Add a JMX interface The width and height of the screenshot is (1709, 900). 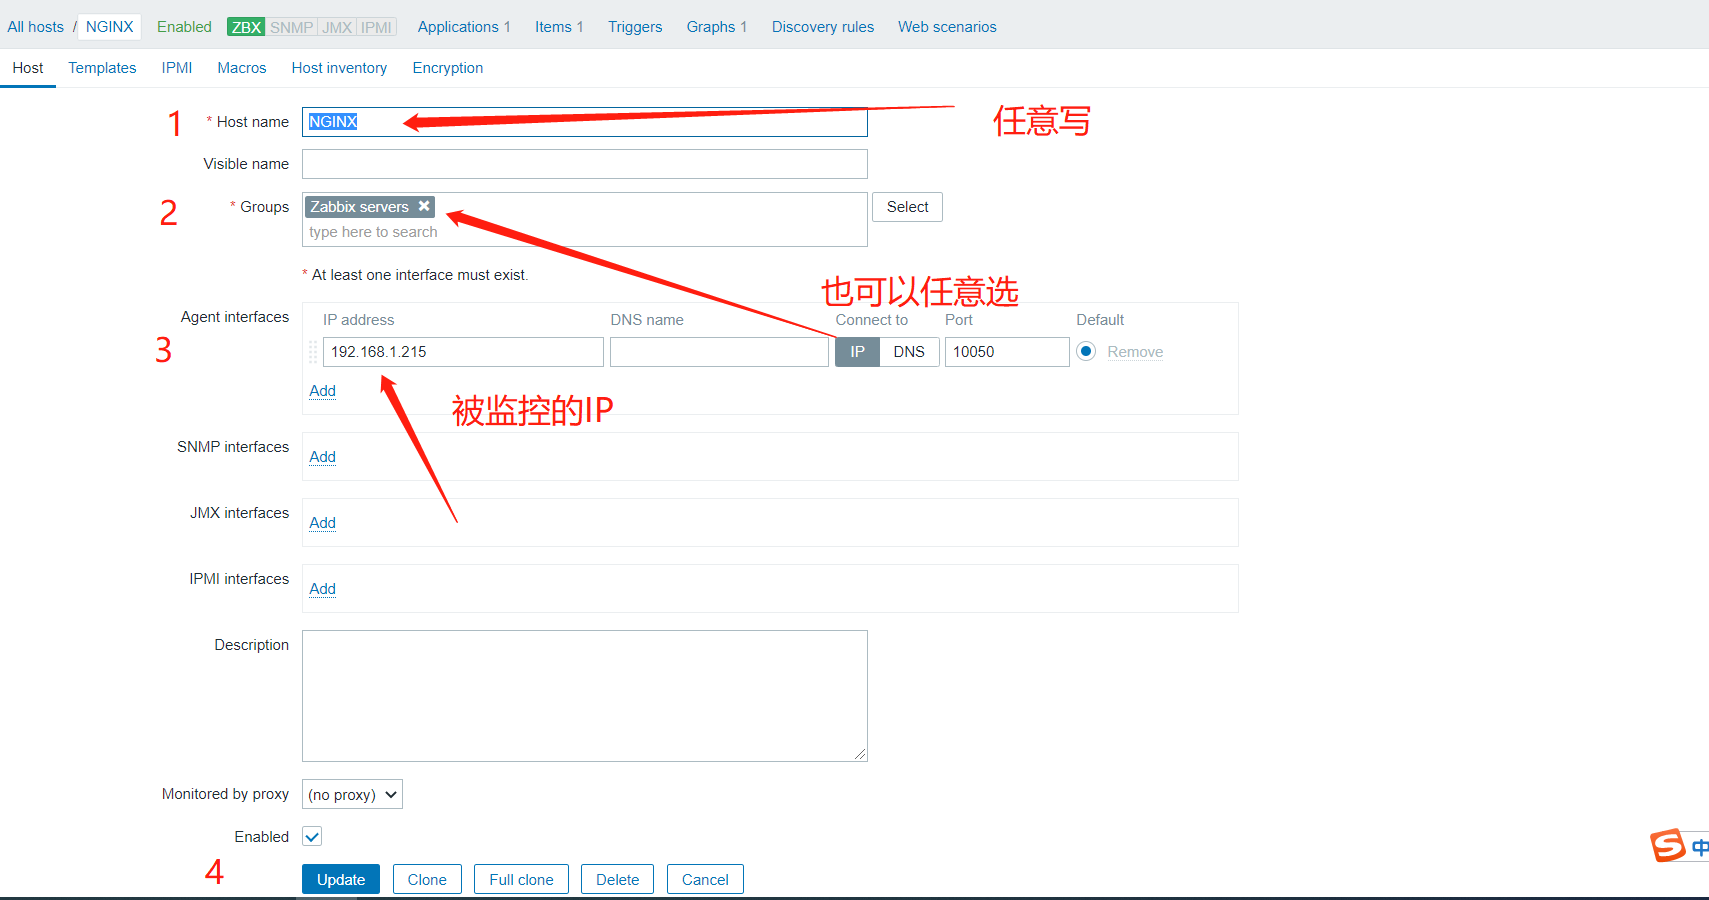(x=322, y=523)
